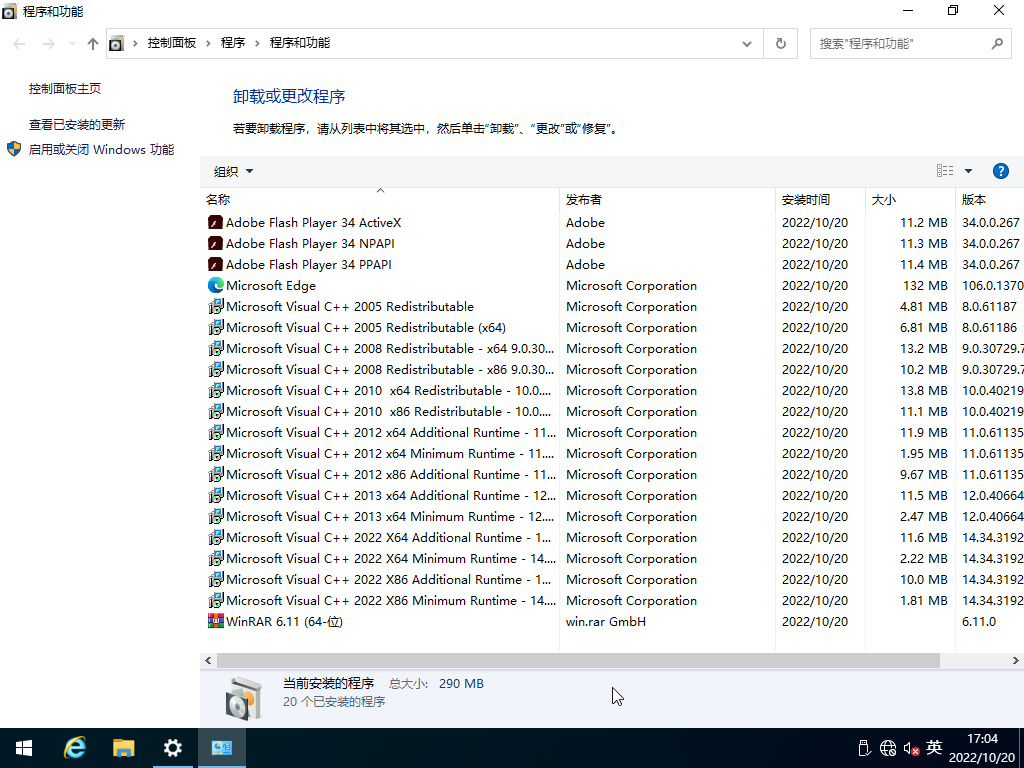This screenshot has height=768, width=1024.
Task: Expand the chevron after 程序 in breadcrumb
Action: click(x=257, y=43)
